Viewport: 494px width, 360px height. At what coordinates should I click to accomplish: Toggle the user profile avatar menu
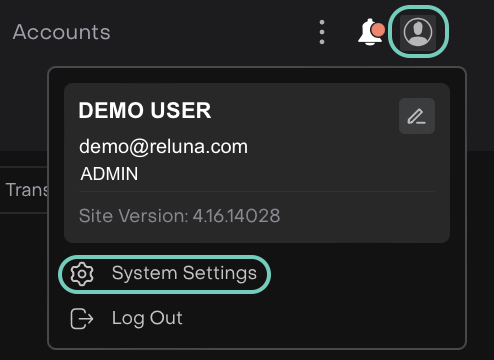418,32
